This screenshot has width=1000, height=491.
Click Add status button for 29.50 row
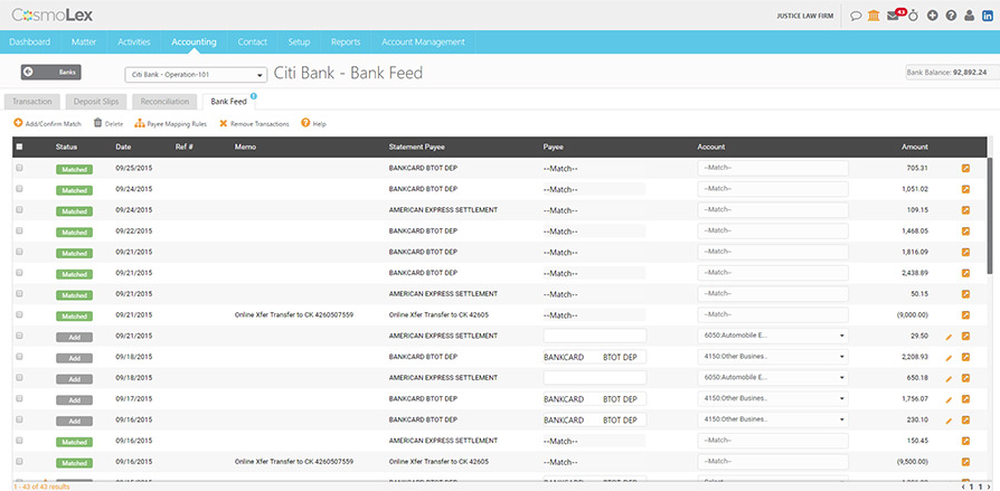coord(74,337)
